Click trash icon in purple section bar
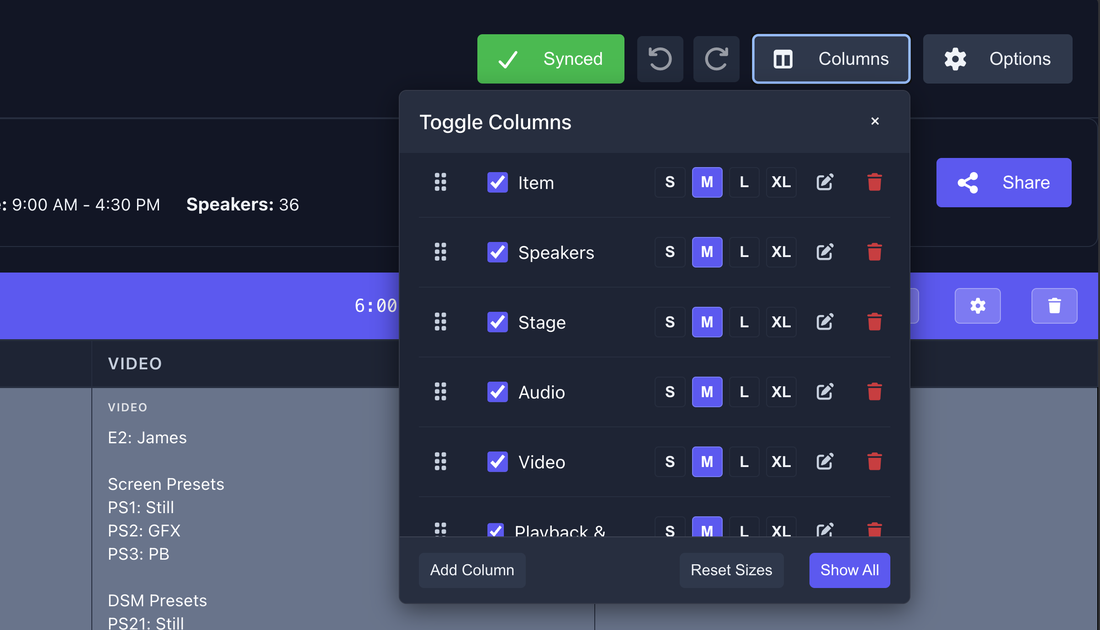Image resolution: width=1100 pixels, height=630 pixels. click(1054, 306)
